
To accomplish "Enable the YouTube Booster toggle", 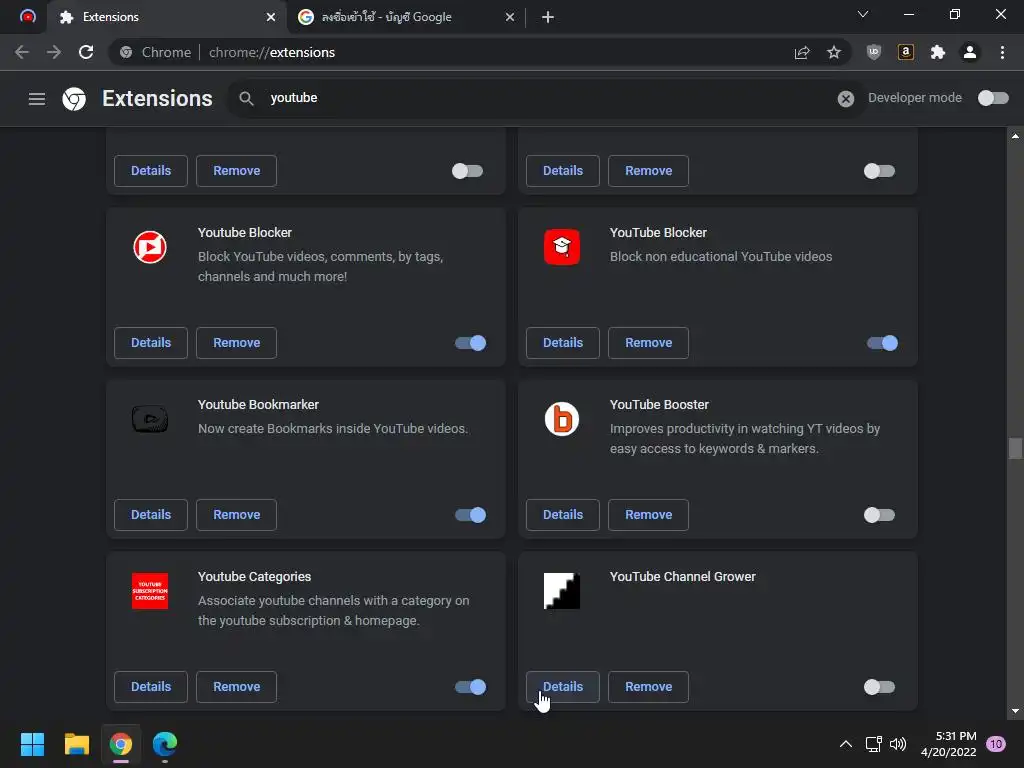I will pos(879,515).
